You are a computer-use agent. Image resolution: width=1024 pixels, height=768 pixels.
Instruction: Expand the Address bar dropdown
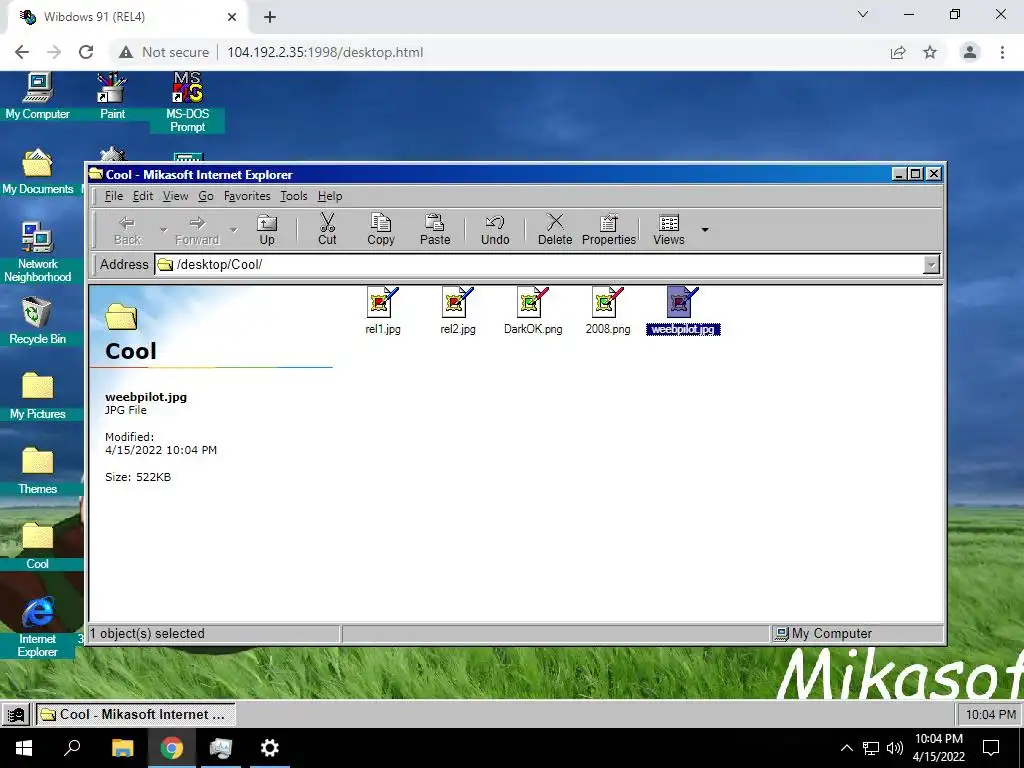click(931, 264)
